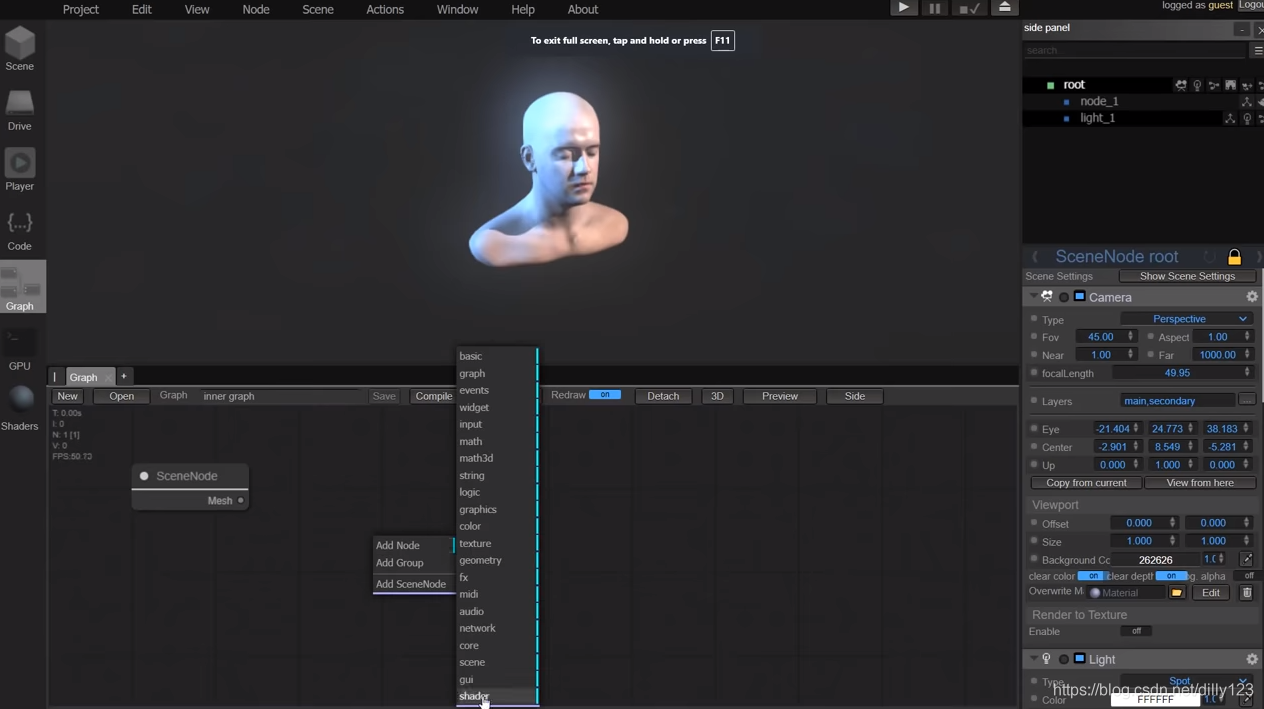Click the FFFFFF light color swatch

click(x=1155, y=699)
